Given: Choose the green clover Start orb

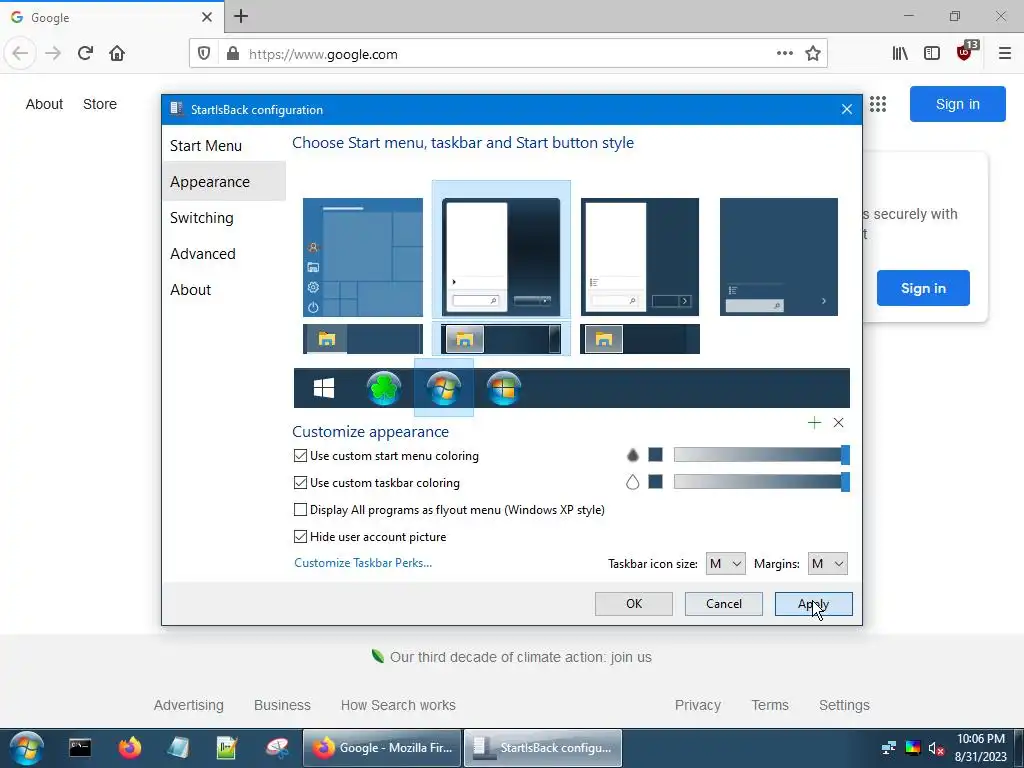Looking at the screenshot, I should pos(383,388).
